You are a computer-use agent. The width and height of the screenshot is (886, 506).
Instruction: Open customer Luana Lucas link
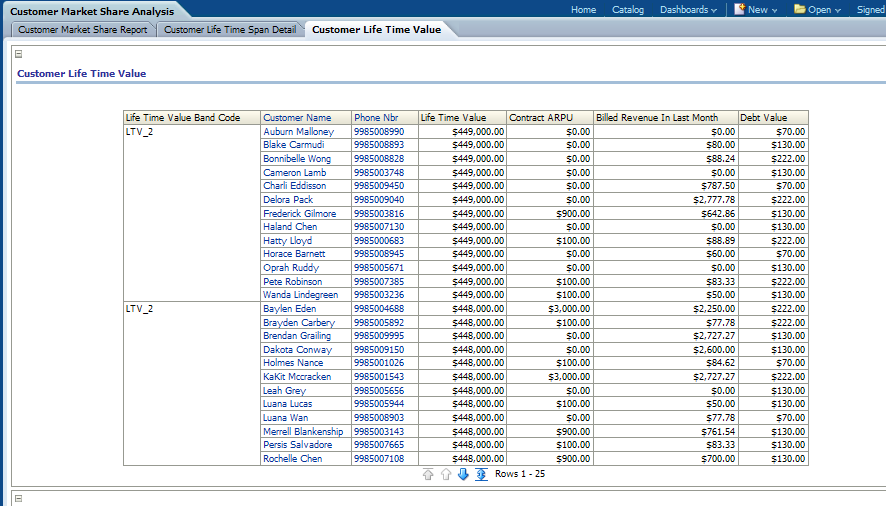click(x=287, y=404)
